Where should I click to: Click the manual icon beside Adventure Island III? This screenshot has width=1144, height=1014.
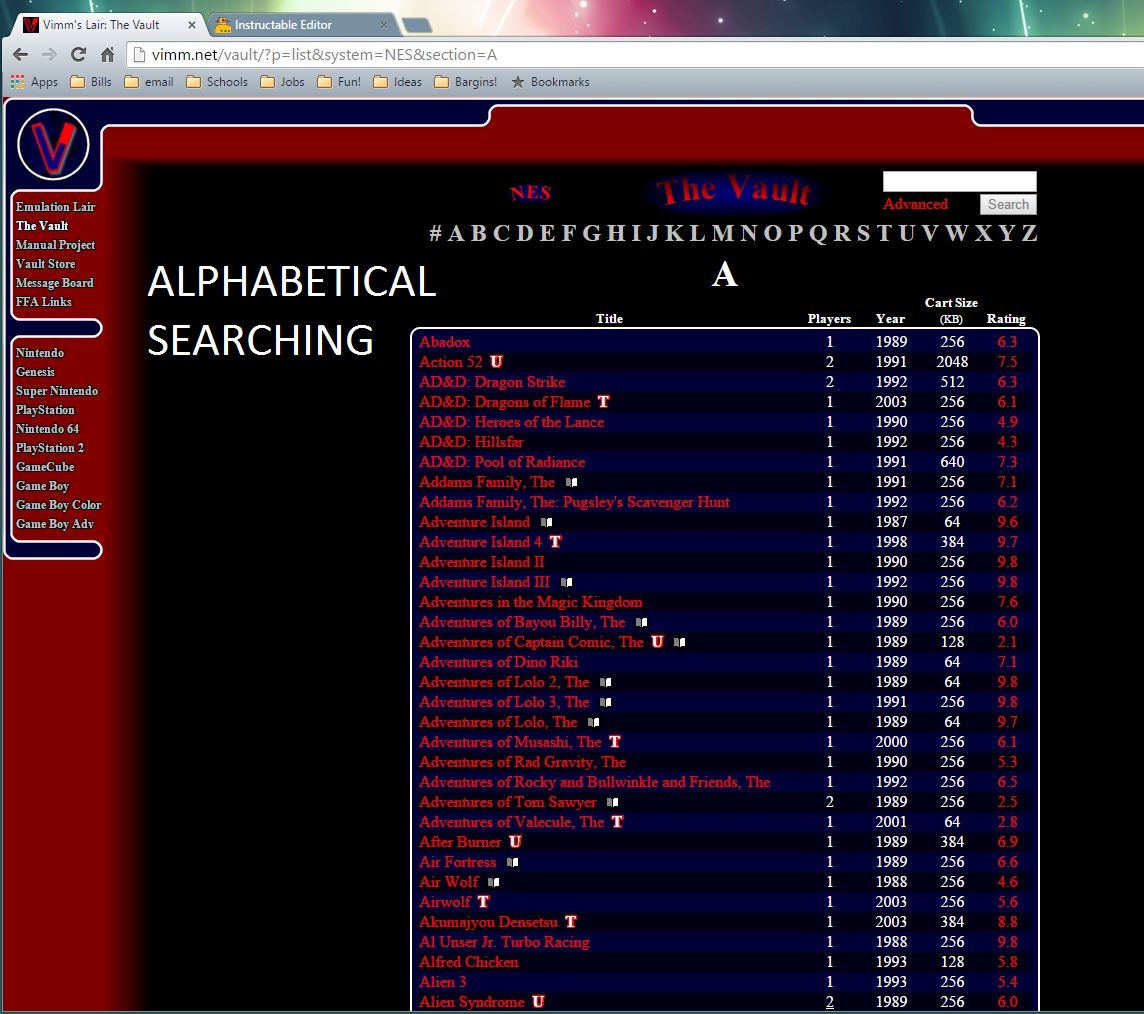click(568, 582)
